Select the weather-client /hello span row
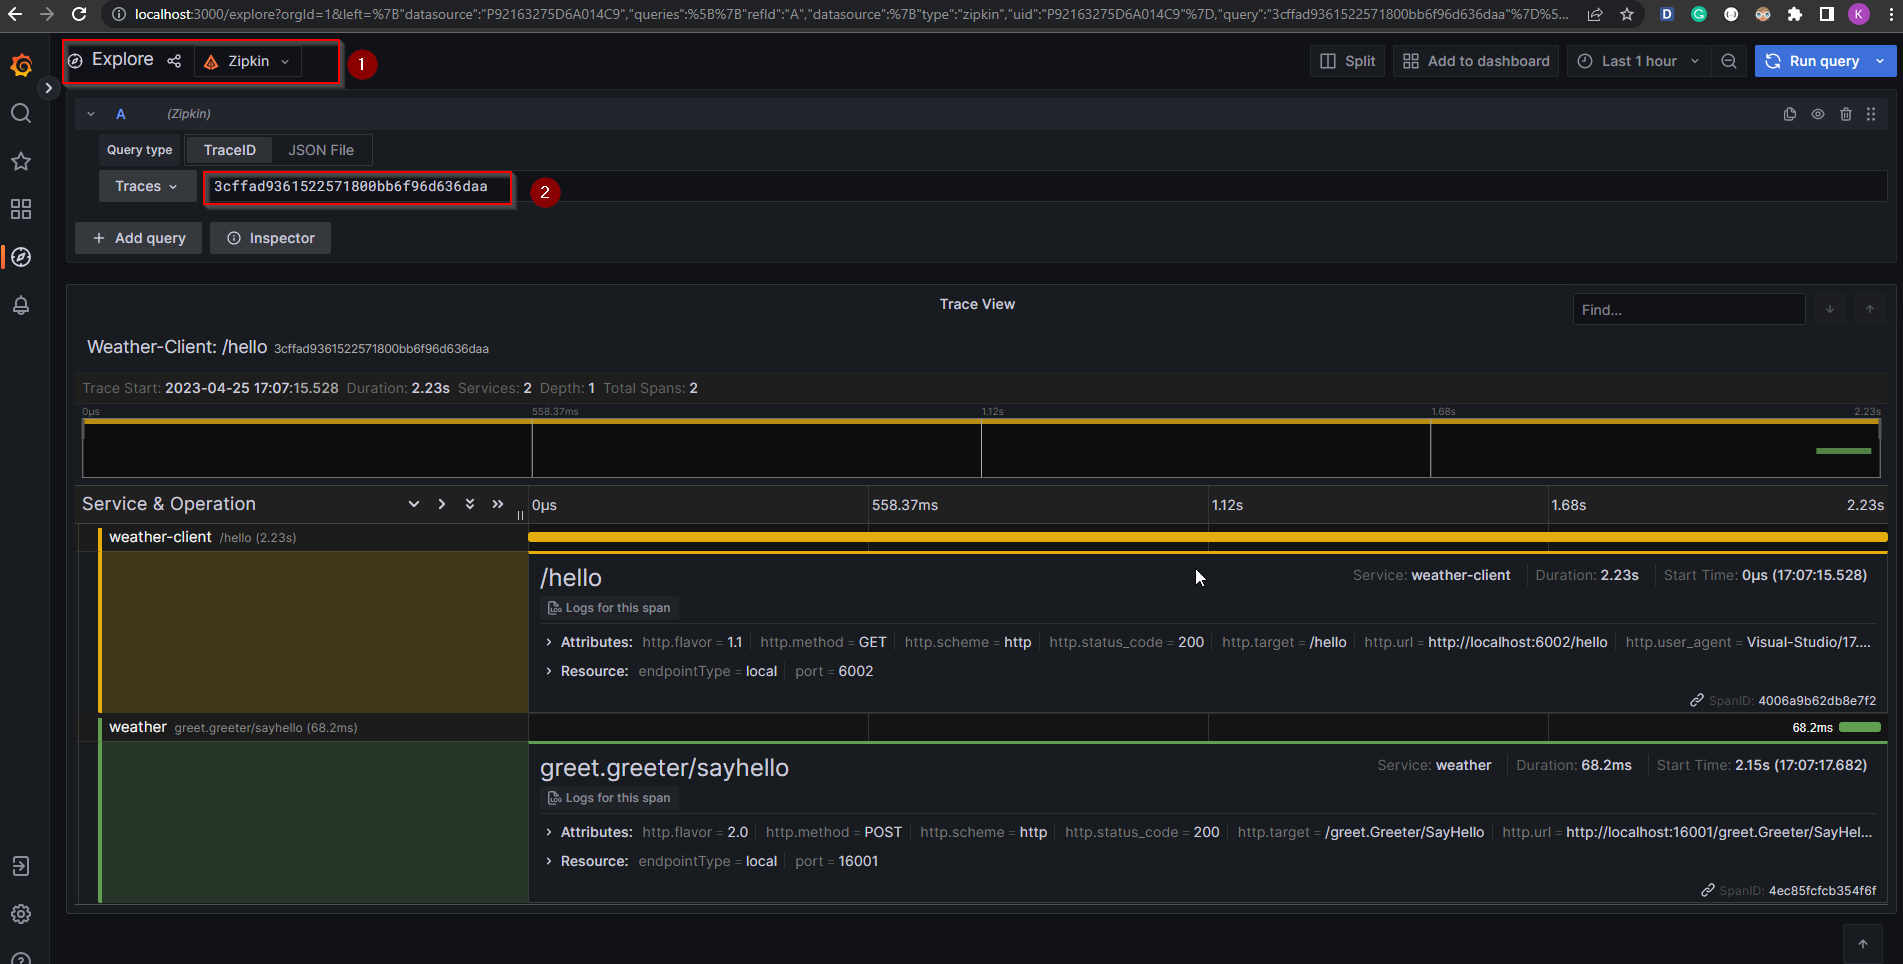Screen dimensions: 1903x964 (303, 537)
